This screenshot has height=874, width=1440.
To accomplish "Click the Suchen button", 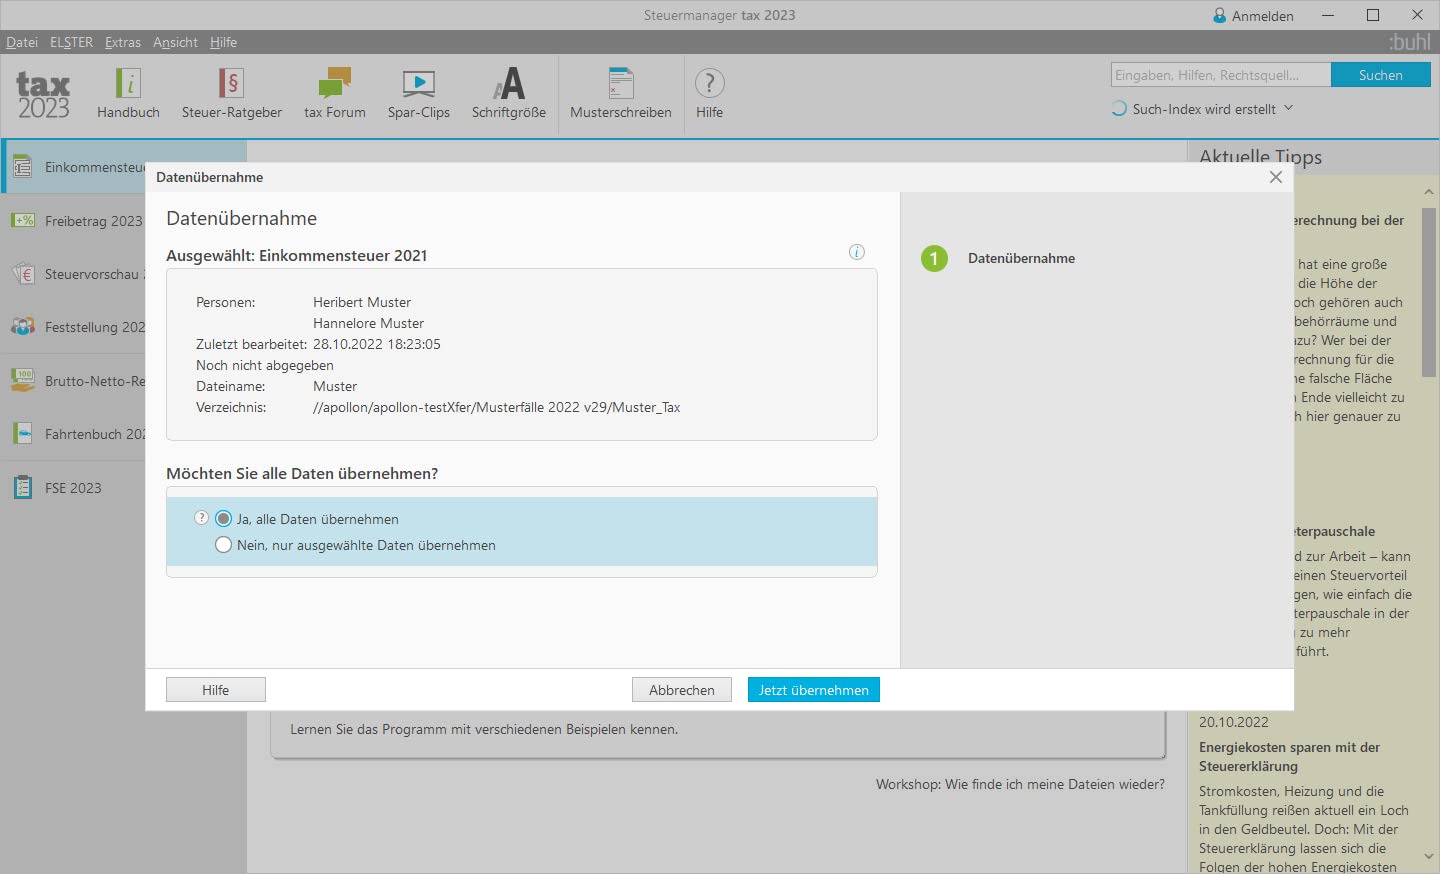I will click(x=1381, y=75).
